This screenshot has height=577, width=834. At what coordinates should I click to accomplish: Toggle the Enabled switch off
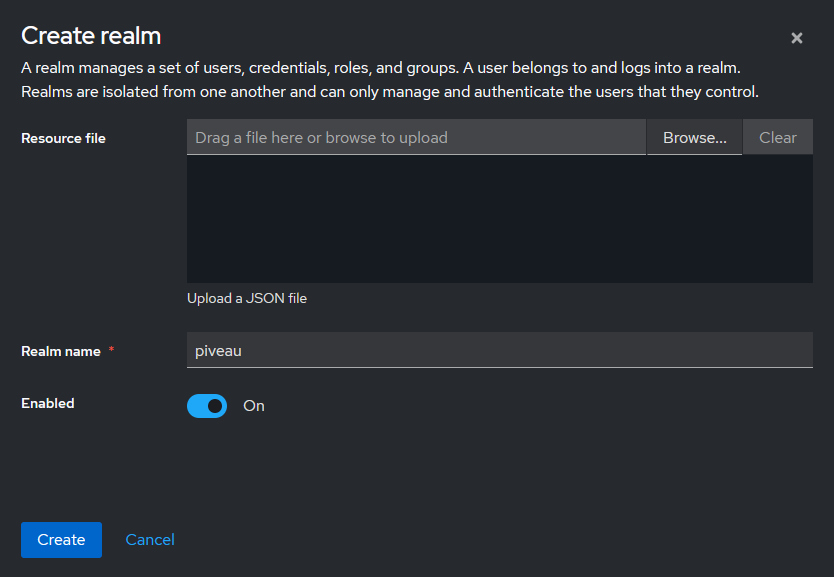[x=207, y=406]
